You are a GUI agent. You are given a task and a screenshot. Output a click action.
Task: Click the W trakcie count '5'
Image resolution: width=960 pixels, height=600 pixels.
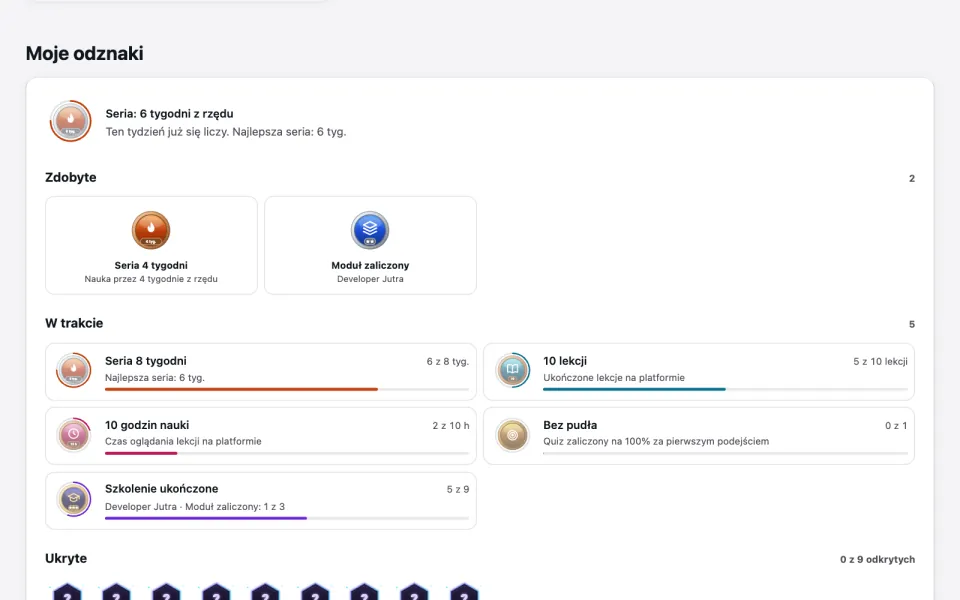pos(912,324)
